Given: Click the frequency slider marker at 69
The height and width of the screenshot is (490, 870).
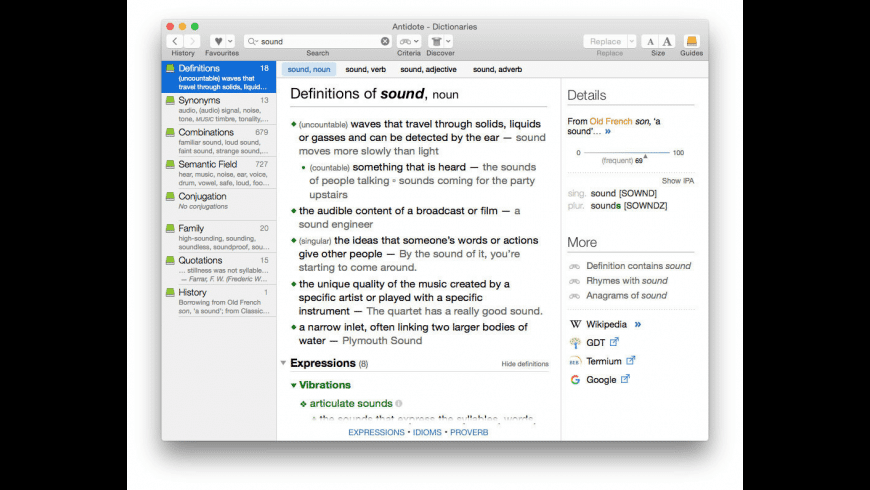Looking at the screenshot, I should 645,156.
